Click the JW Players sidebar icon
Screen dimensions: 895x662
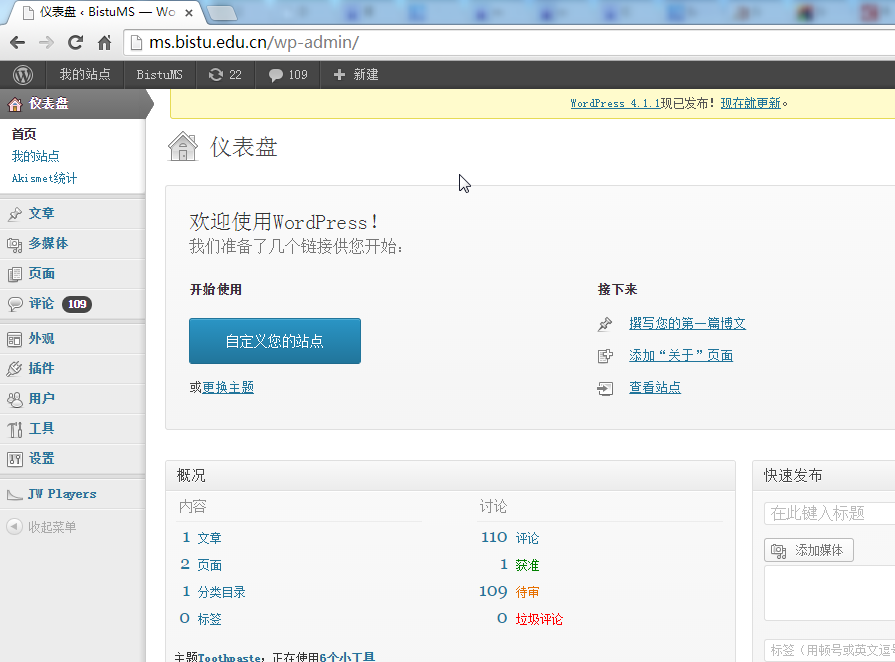pyautogui.click(x=15, y=495)
